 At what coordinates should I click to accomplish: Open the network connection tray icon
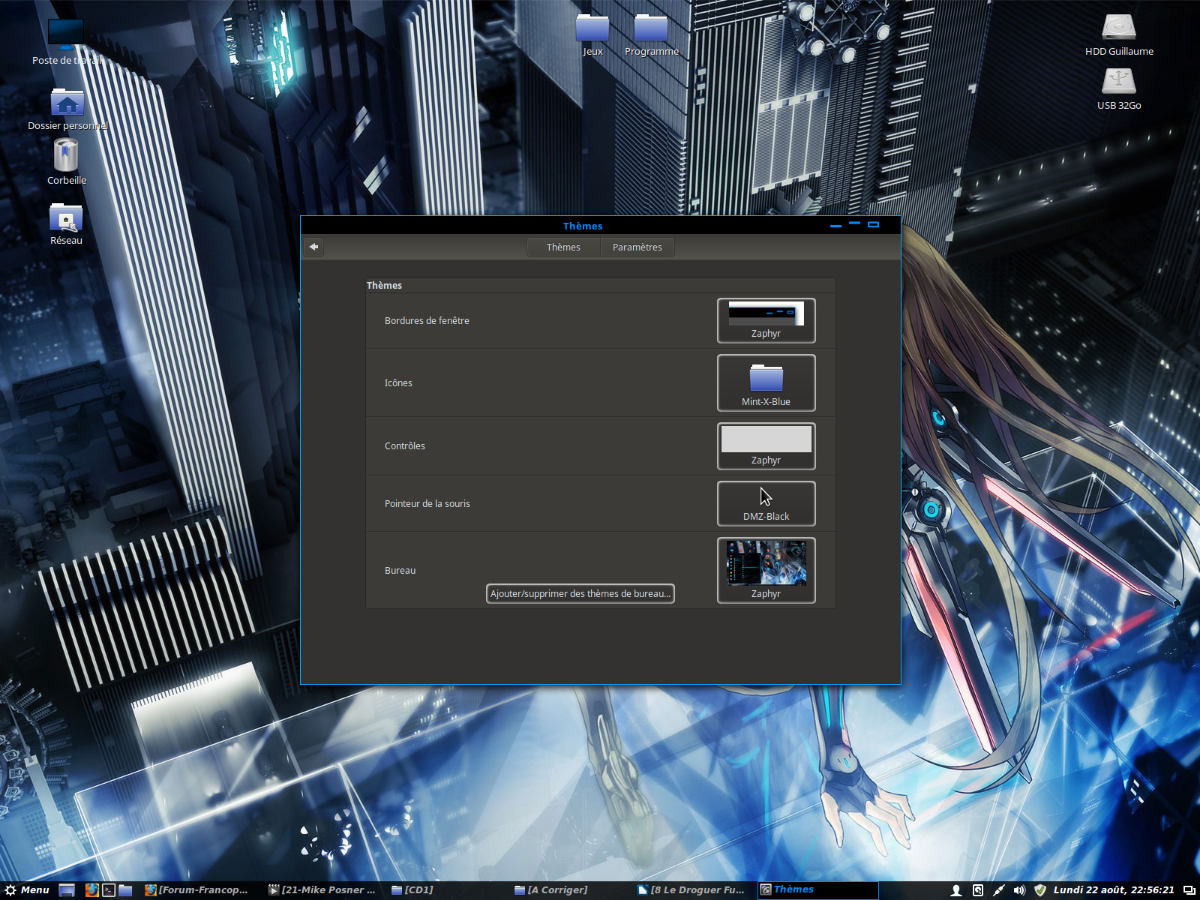[x=999, y=890]
